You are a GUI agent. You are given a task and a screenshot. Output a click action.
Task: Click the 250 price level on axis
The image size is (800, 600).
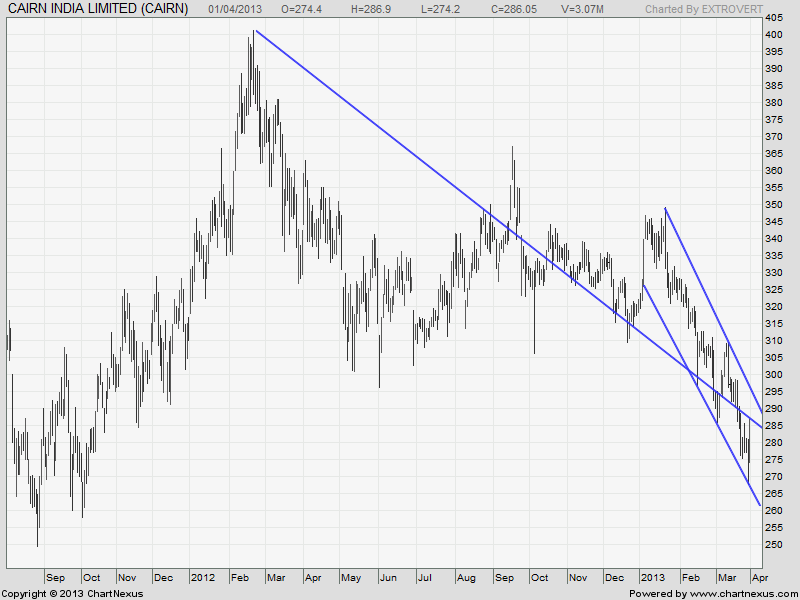coord(773,545)
